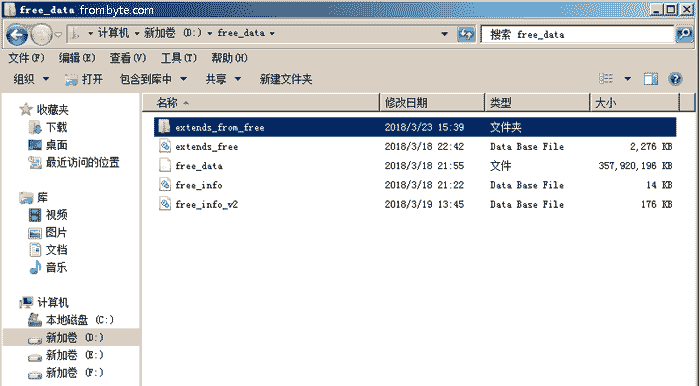
Task: Open the 图片 library
Action: coord(56,232)
